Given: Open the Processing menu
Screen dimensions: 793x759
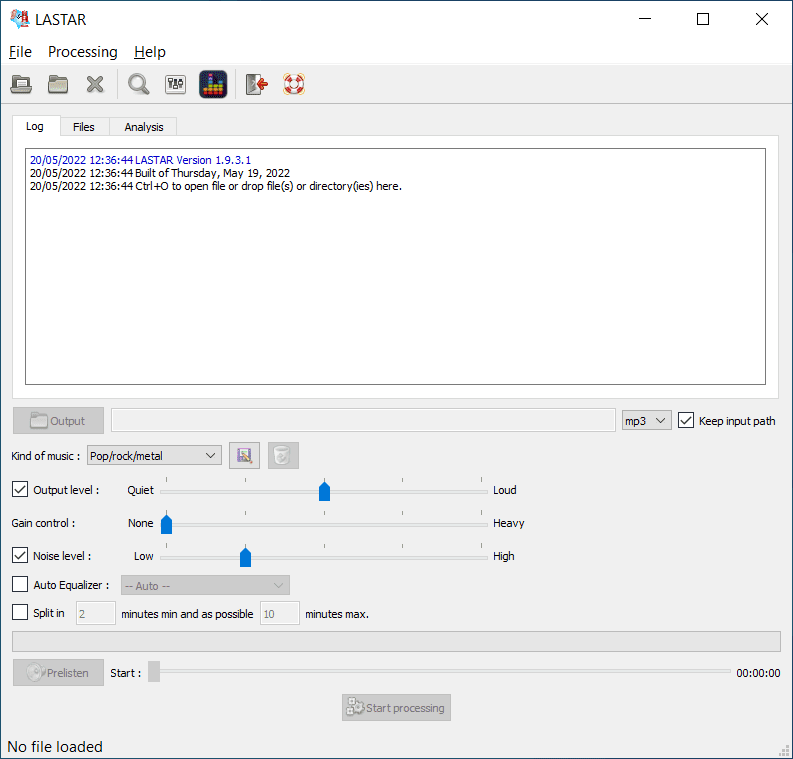Looking at the screenshot, I should click(82, 52).
